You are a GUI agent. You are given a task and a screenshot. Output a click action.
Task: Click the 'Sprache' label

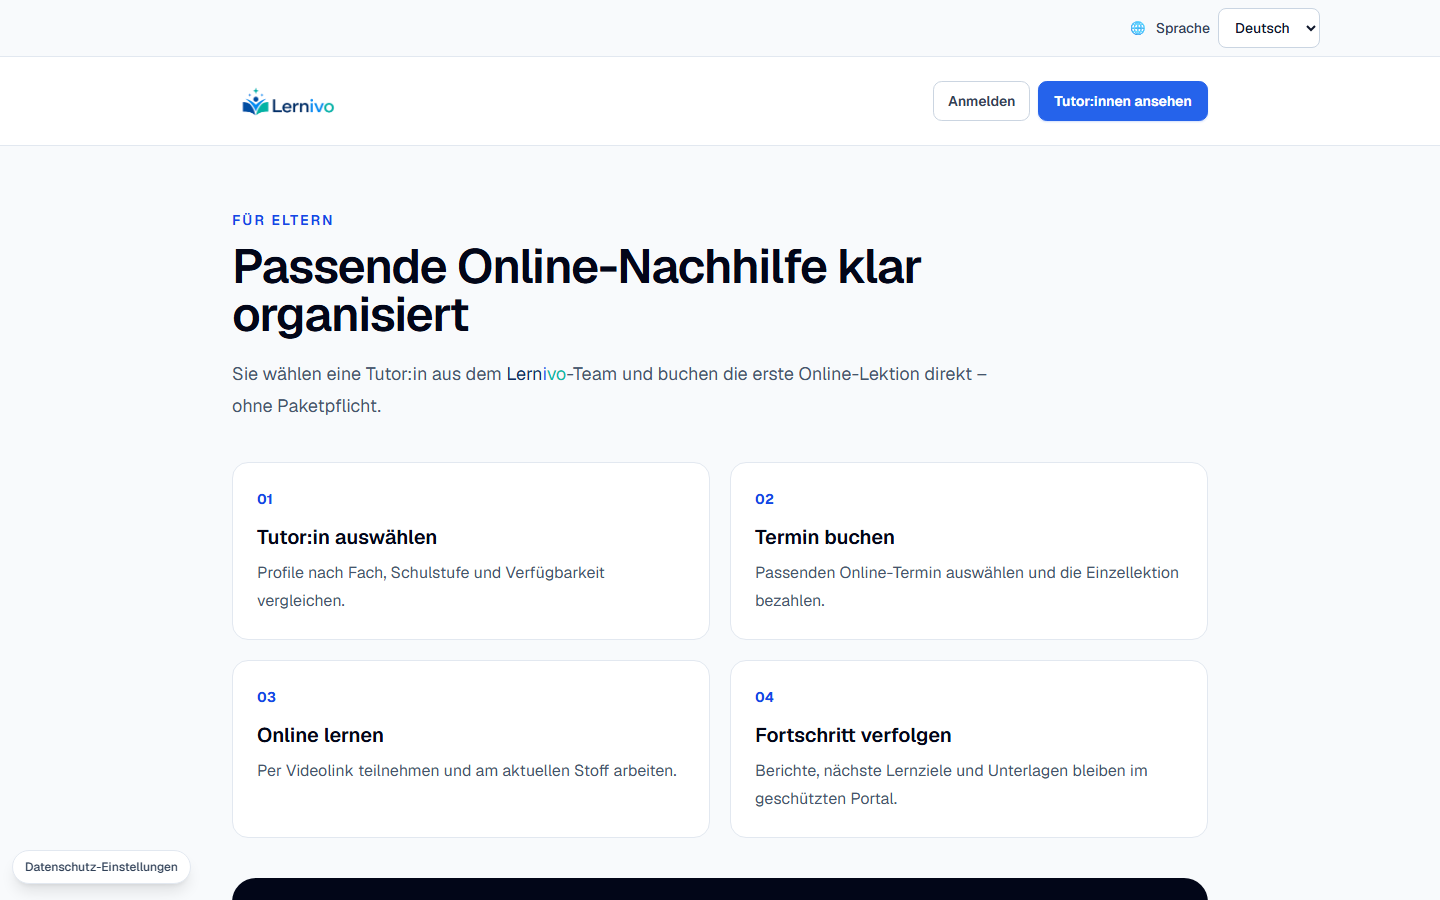tap(1183, 28)
